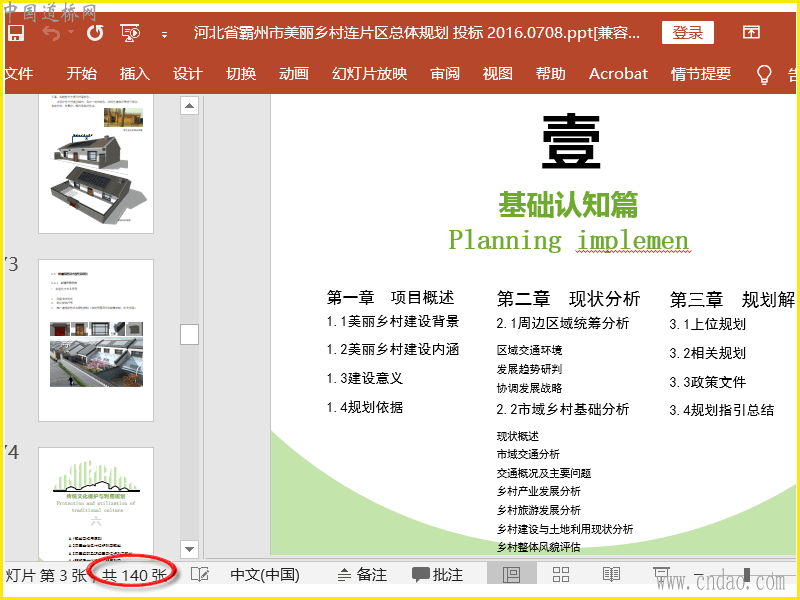Toggle the 批注 comments pane
Screen dimensions: 800x600
[438, 575]
